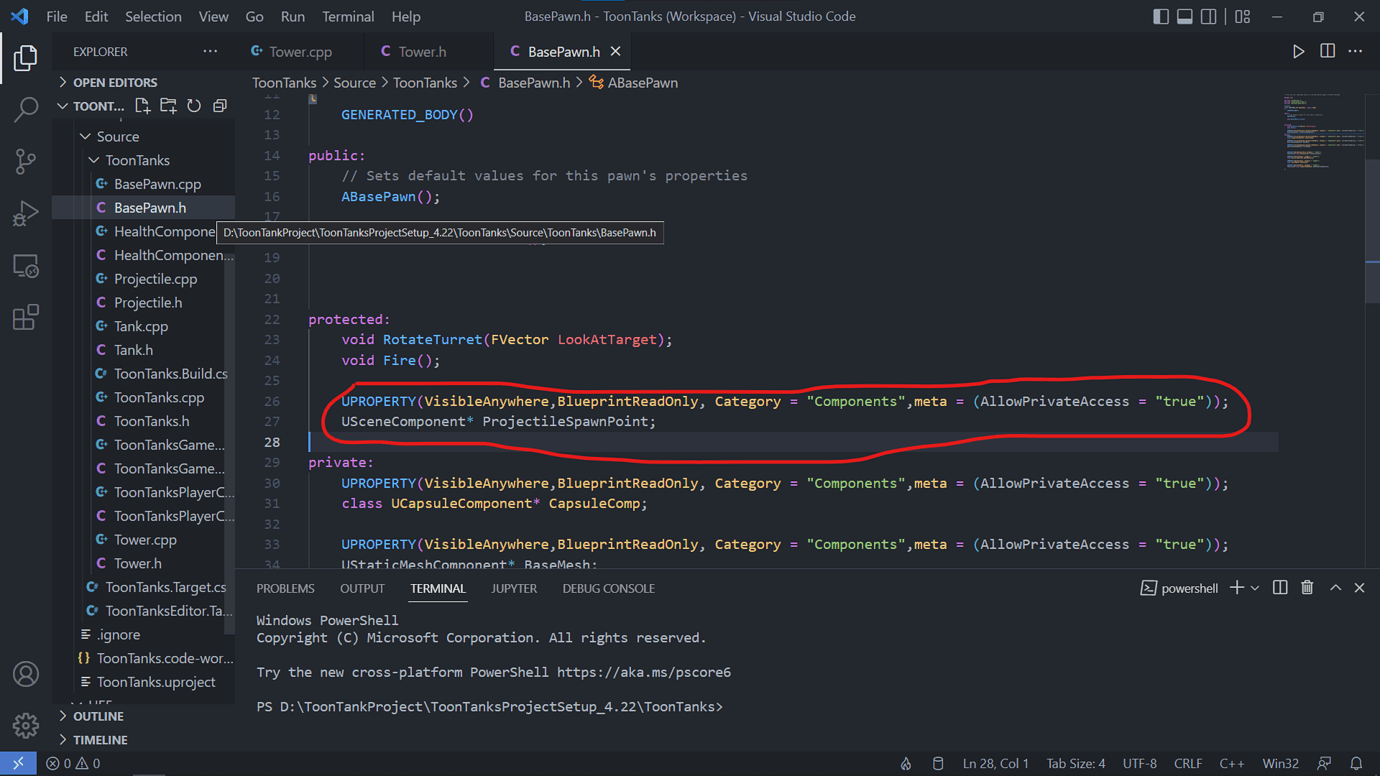Collapse the TOONT... workspace root section
The height and width of the screenshot is (776, 1380).
coord(90,106)
